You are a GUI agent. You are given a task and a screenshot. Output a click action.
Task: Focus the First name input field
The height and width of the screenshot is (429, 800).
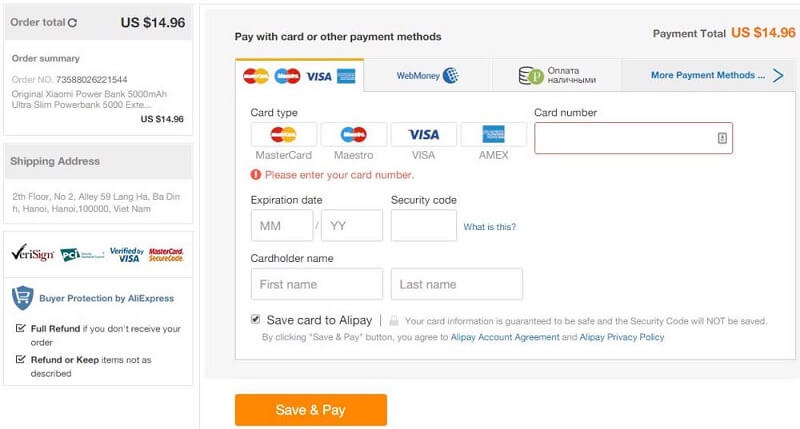[316, 284]
